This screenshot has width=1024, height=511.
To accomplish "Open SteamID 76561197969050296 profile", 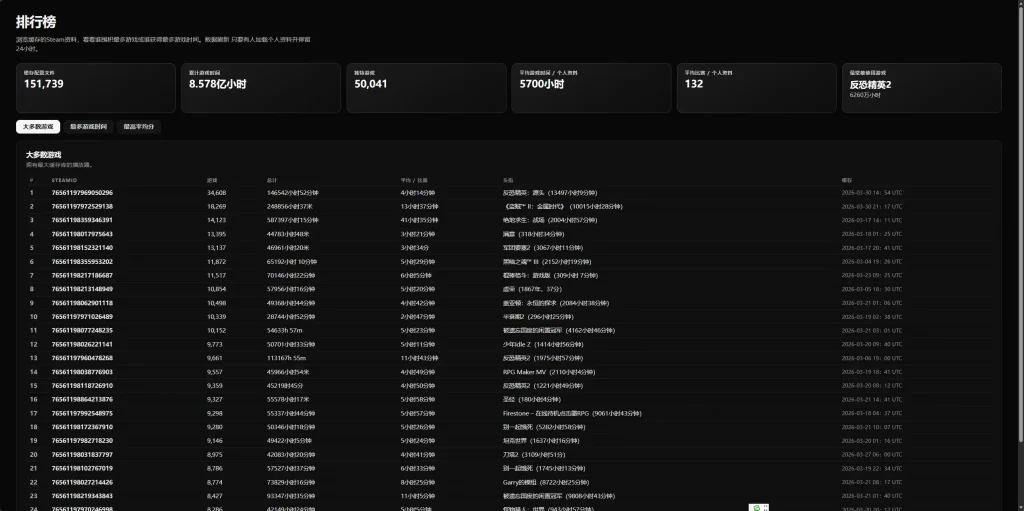I will (82, 192).
